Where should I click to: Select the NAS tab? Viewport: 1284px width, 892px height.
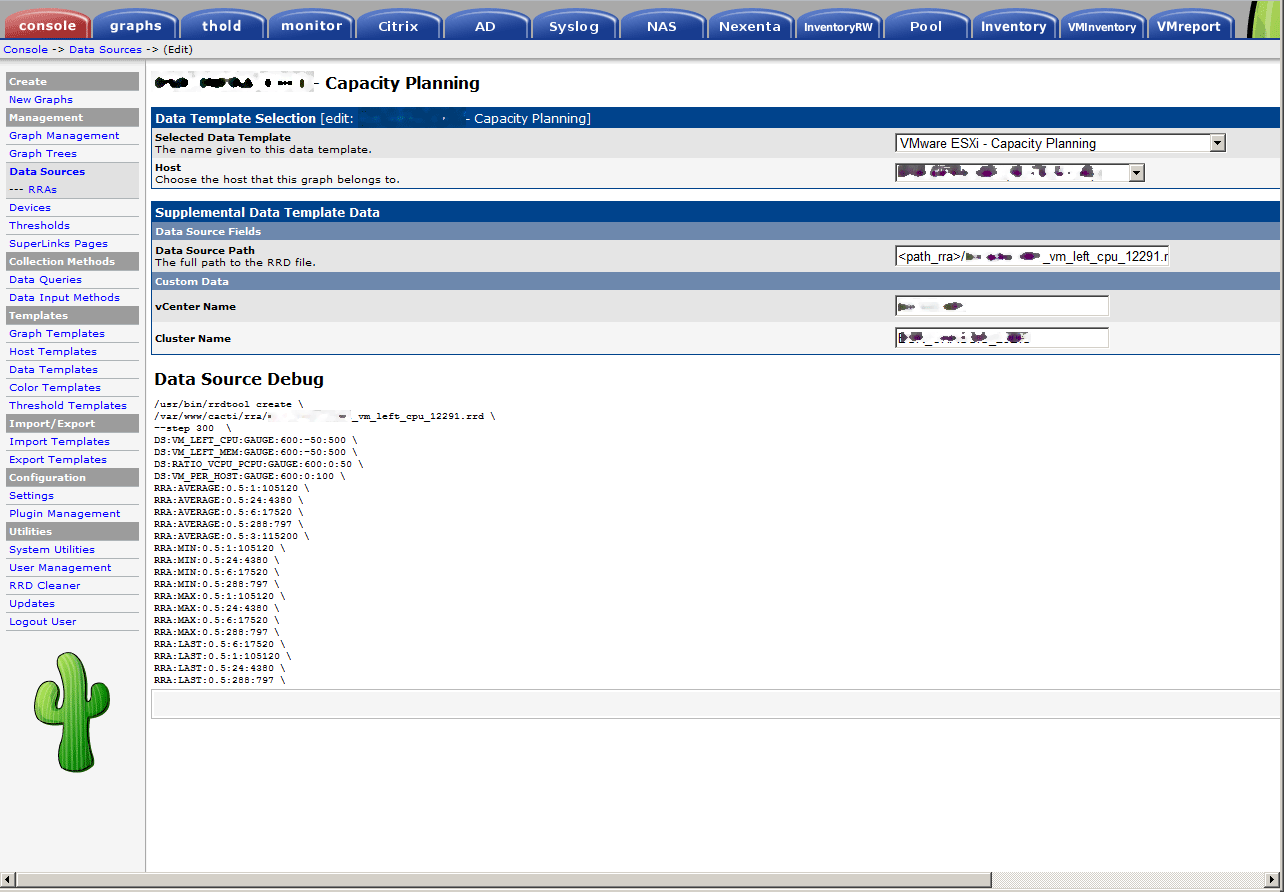661,26
